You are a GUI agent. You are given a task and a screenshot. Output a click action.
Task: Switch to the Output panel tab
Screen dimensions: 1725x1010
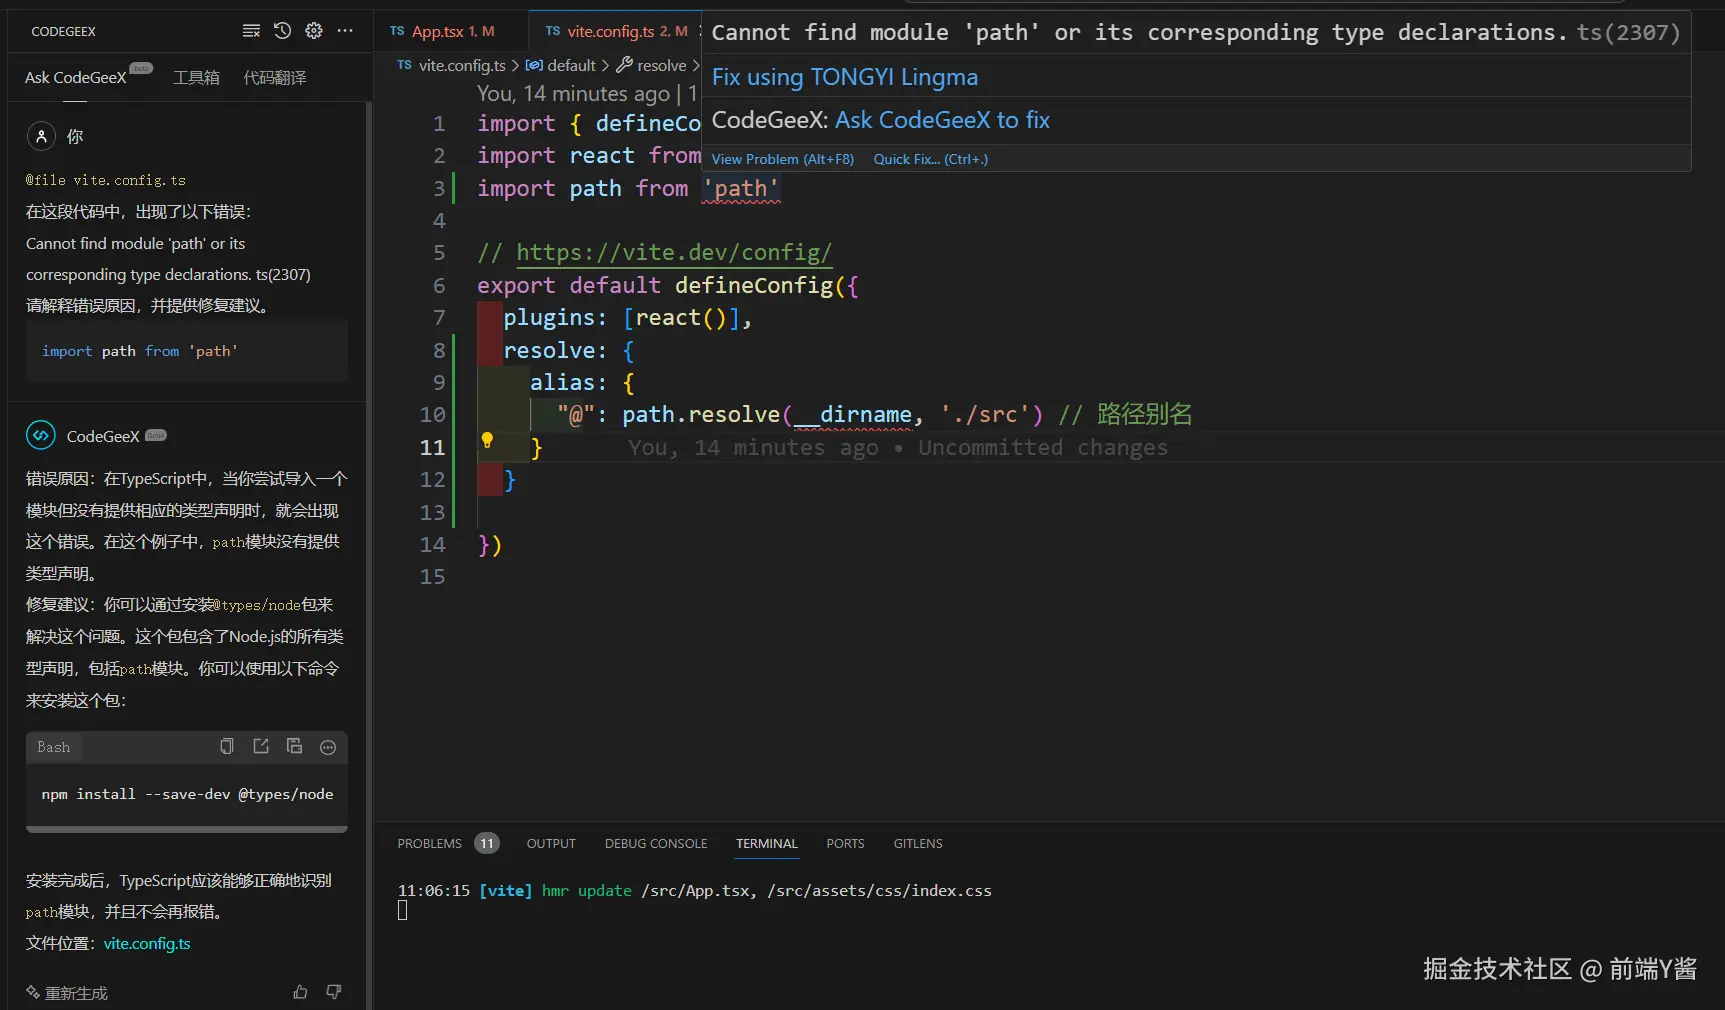tap(551, 843)
